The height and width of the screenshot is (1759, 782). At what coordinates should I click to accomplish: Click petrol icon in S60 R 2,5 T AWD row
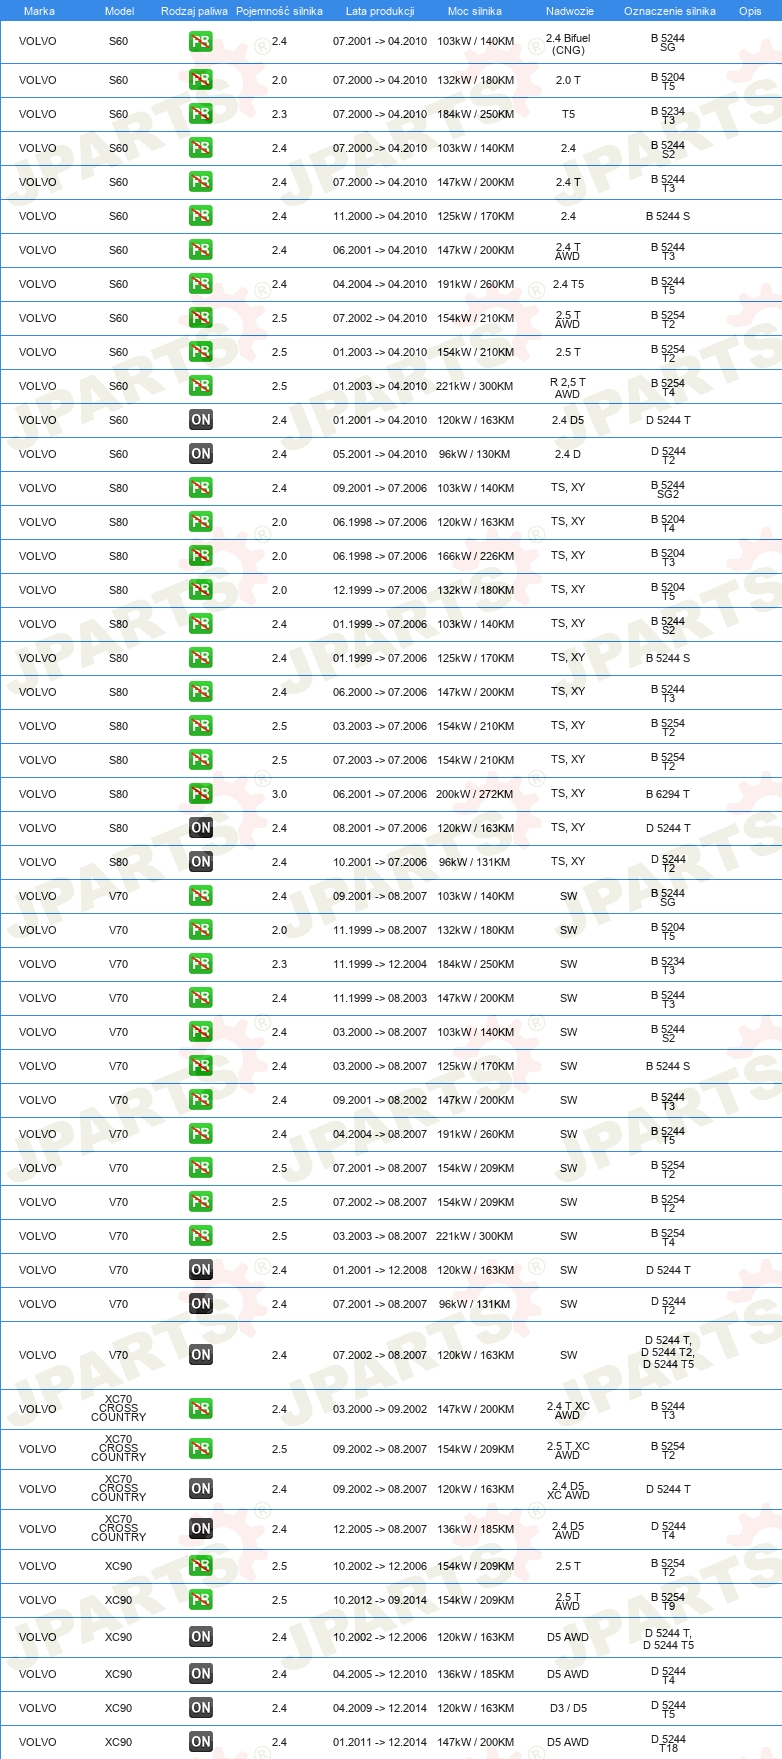click(201, 386)
